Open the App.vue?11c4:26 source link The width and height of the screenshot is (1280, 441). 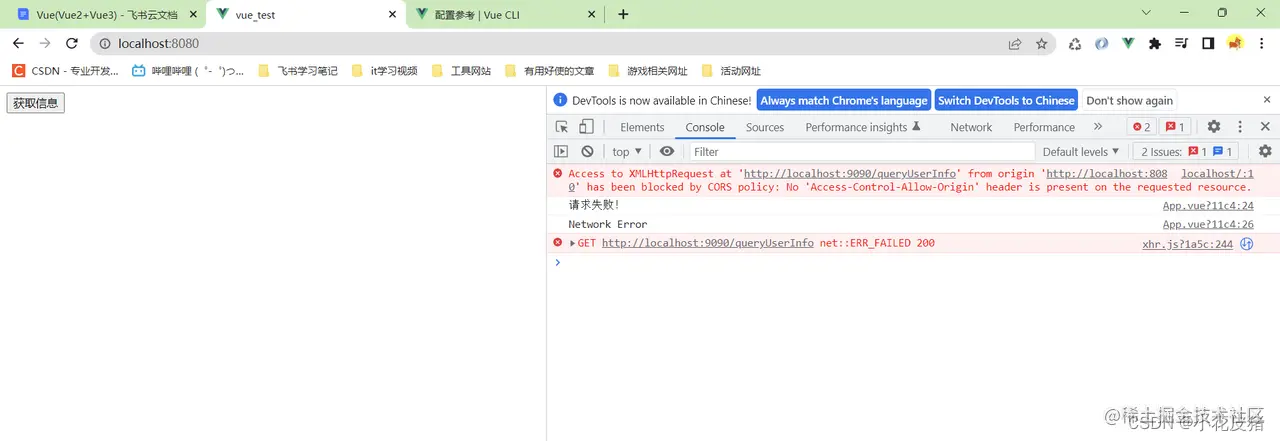(1208, 224)
